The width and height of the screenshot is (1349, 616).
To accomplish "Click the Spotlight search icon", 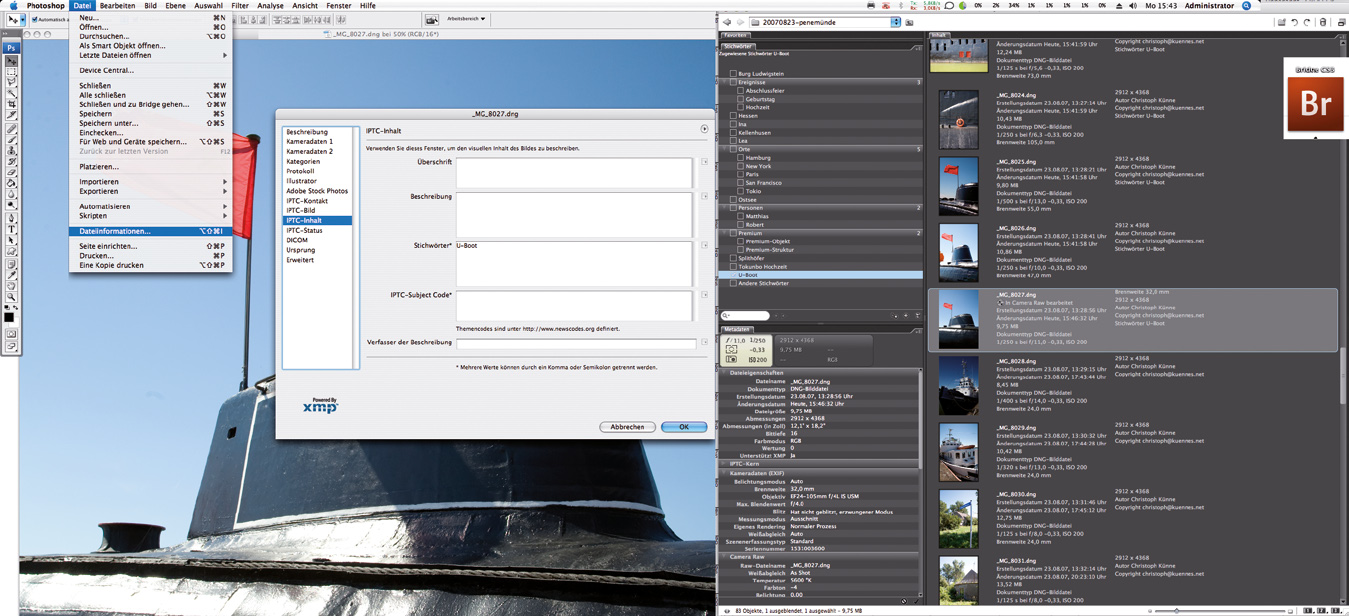I will [1246, 6].
